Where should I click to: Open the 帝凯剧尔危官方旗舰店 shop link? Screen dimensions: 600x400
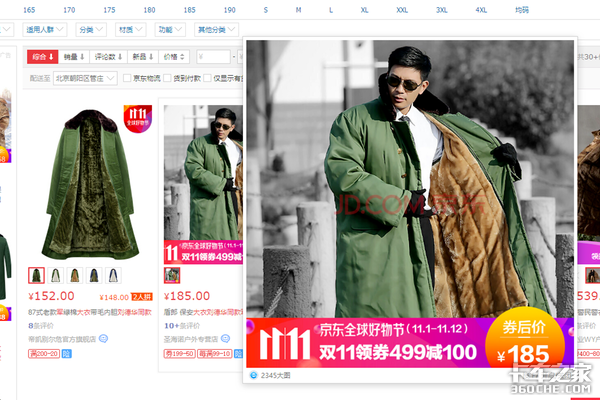click(x=62, y=339)
